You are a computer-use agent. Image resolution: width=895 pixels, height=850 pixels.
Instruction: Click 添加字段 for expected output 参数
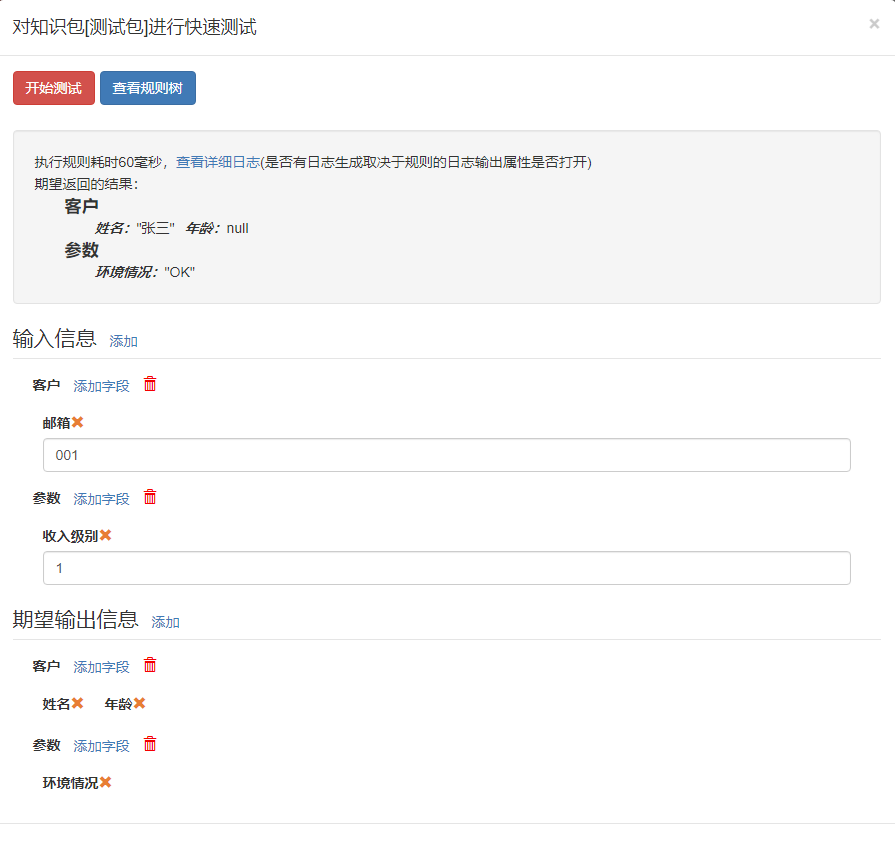[102, 746]
